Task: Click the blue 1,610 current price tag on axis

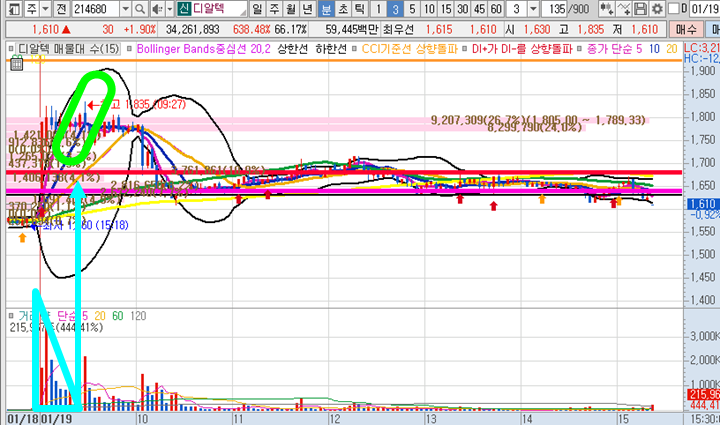Action: click(x=702, y=204)
